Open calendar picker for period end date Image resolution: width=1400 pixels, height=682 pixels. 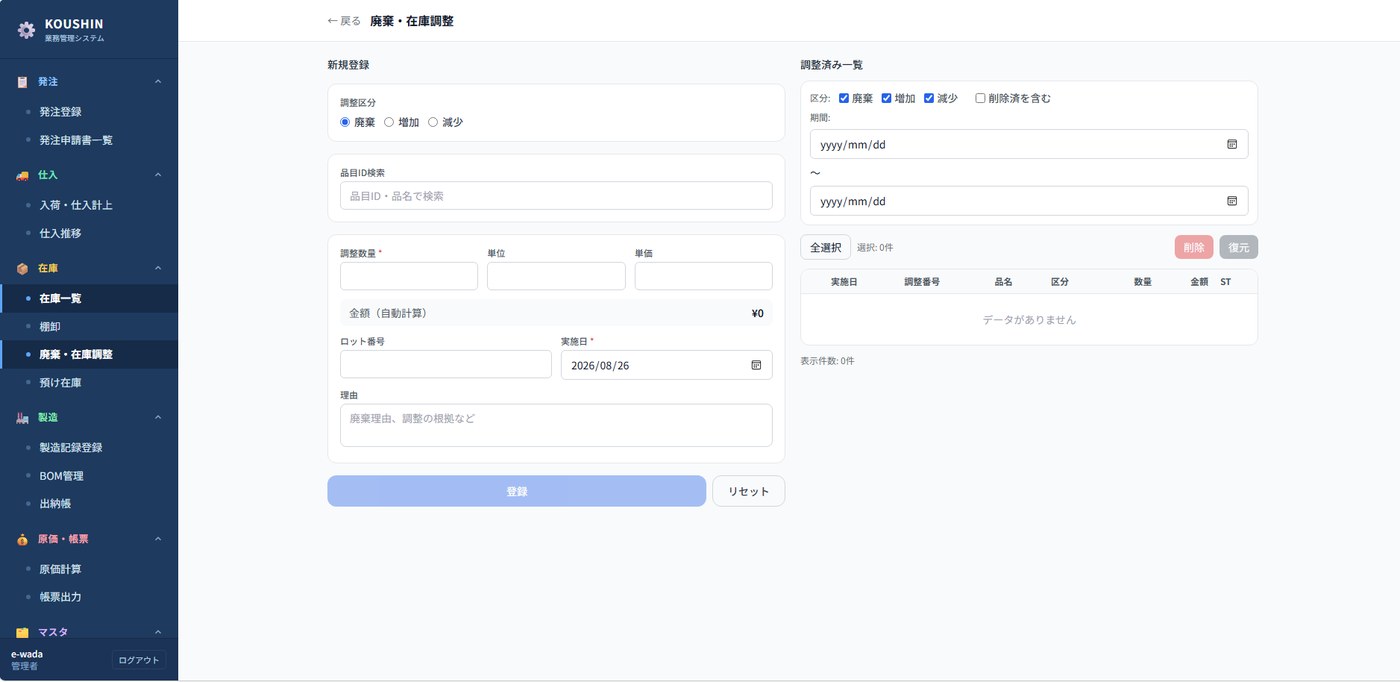[x=1232, y=201]
